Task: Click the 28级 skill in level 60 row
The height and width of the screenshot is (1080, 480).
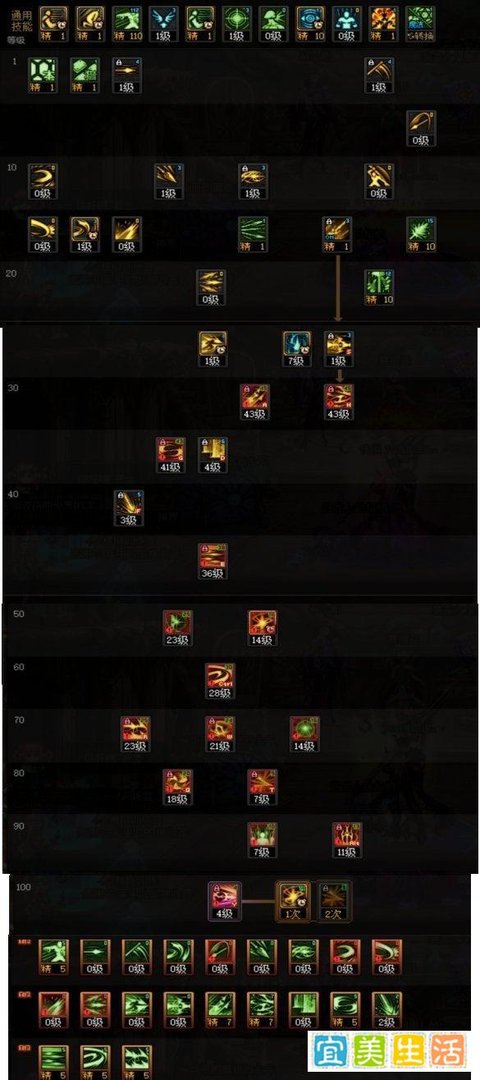Action: (x=220, y=681)
